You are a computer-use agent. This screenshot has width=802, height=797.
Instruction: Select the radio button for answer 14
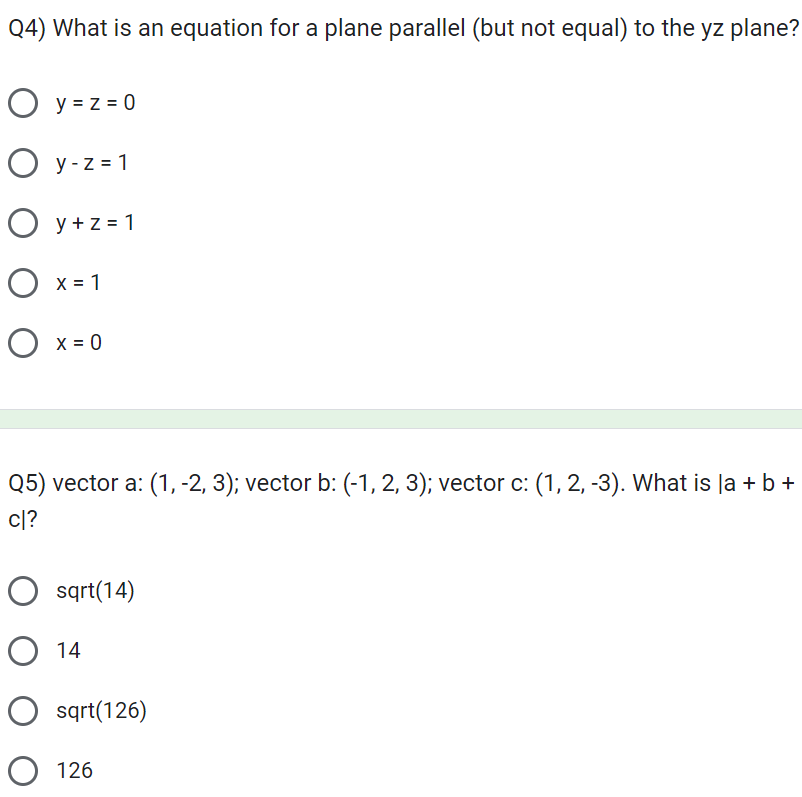(22, 650)
